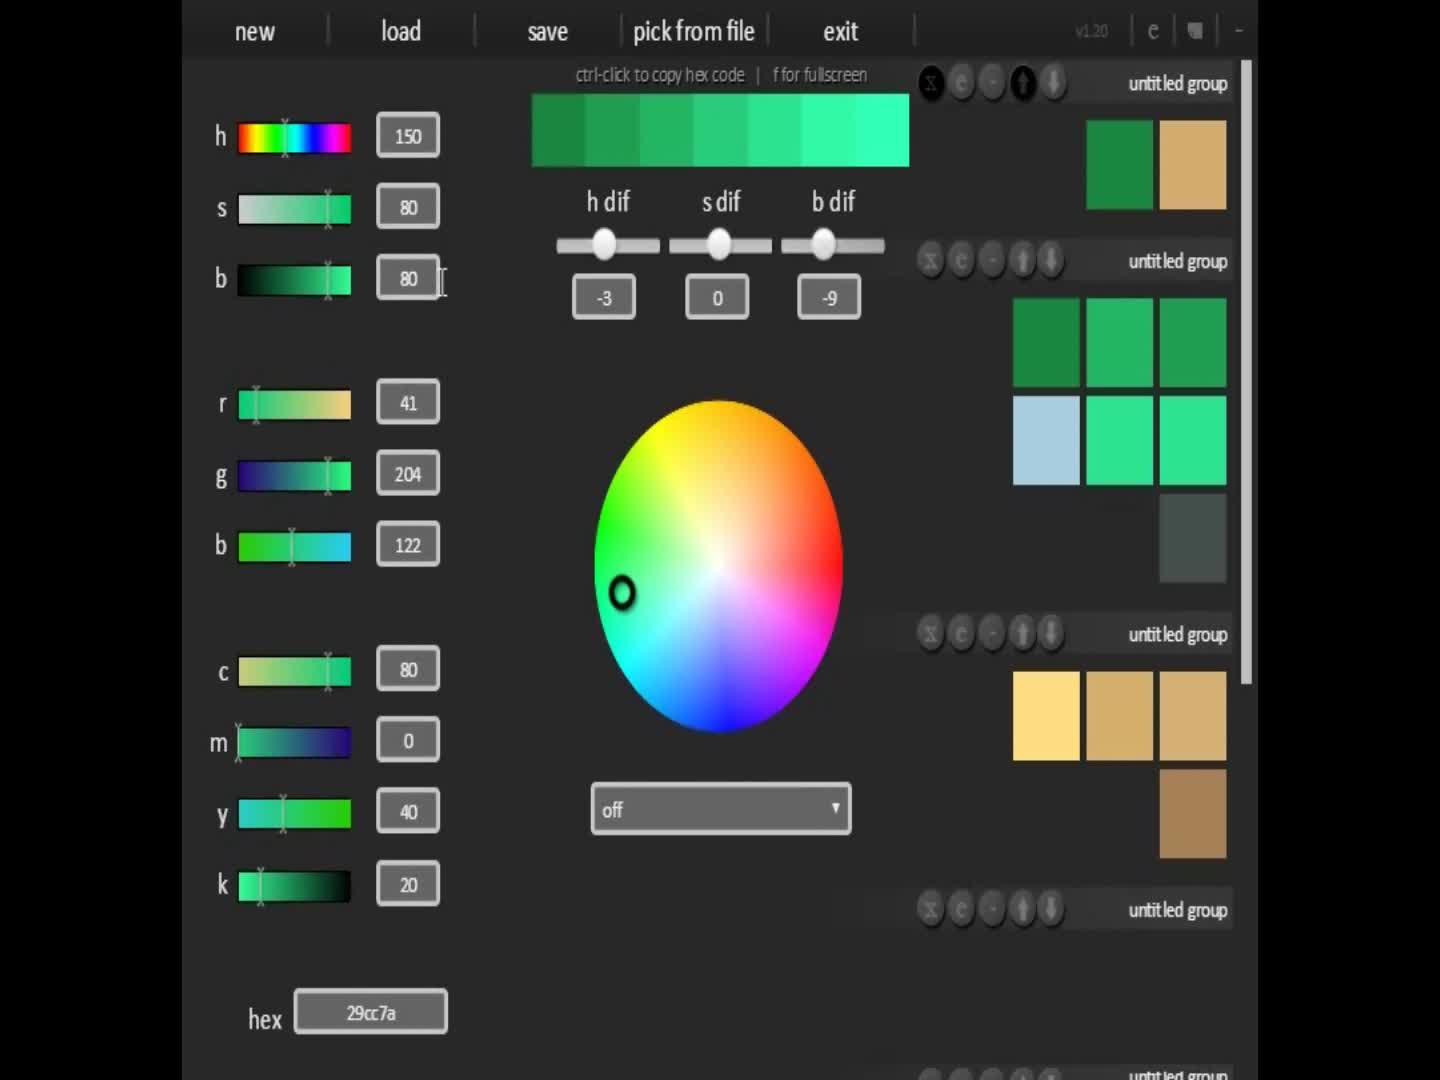The image size is (1440, 1080).
Task: Move the topmost group down with arrow icon
Action: [1053, 83]
